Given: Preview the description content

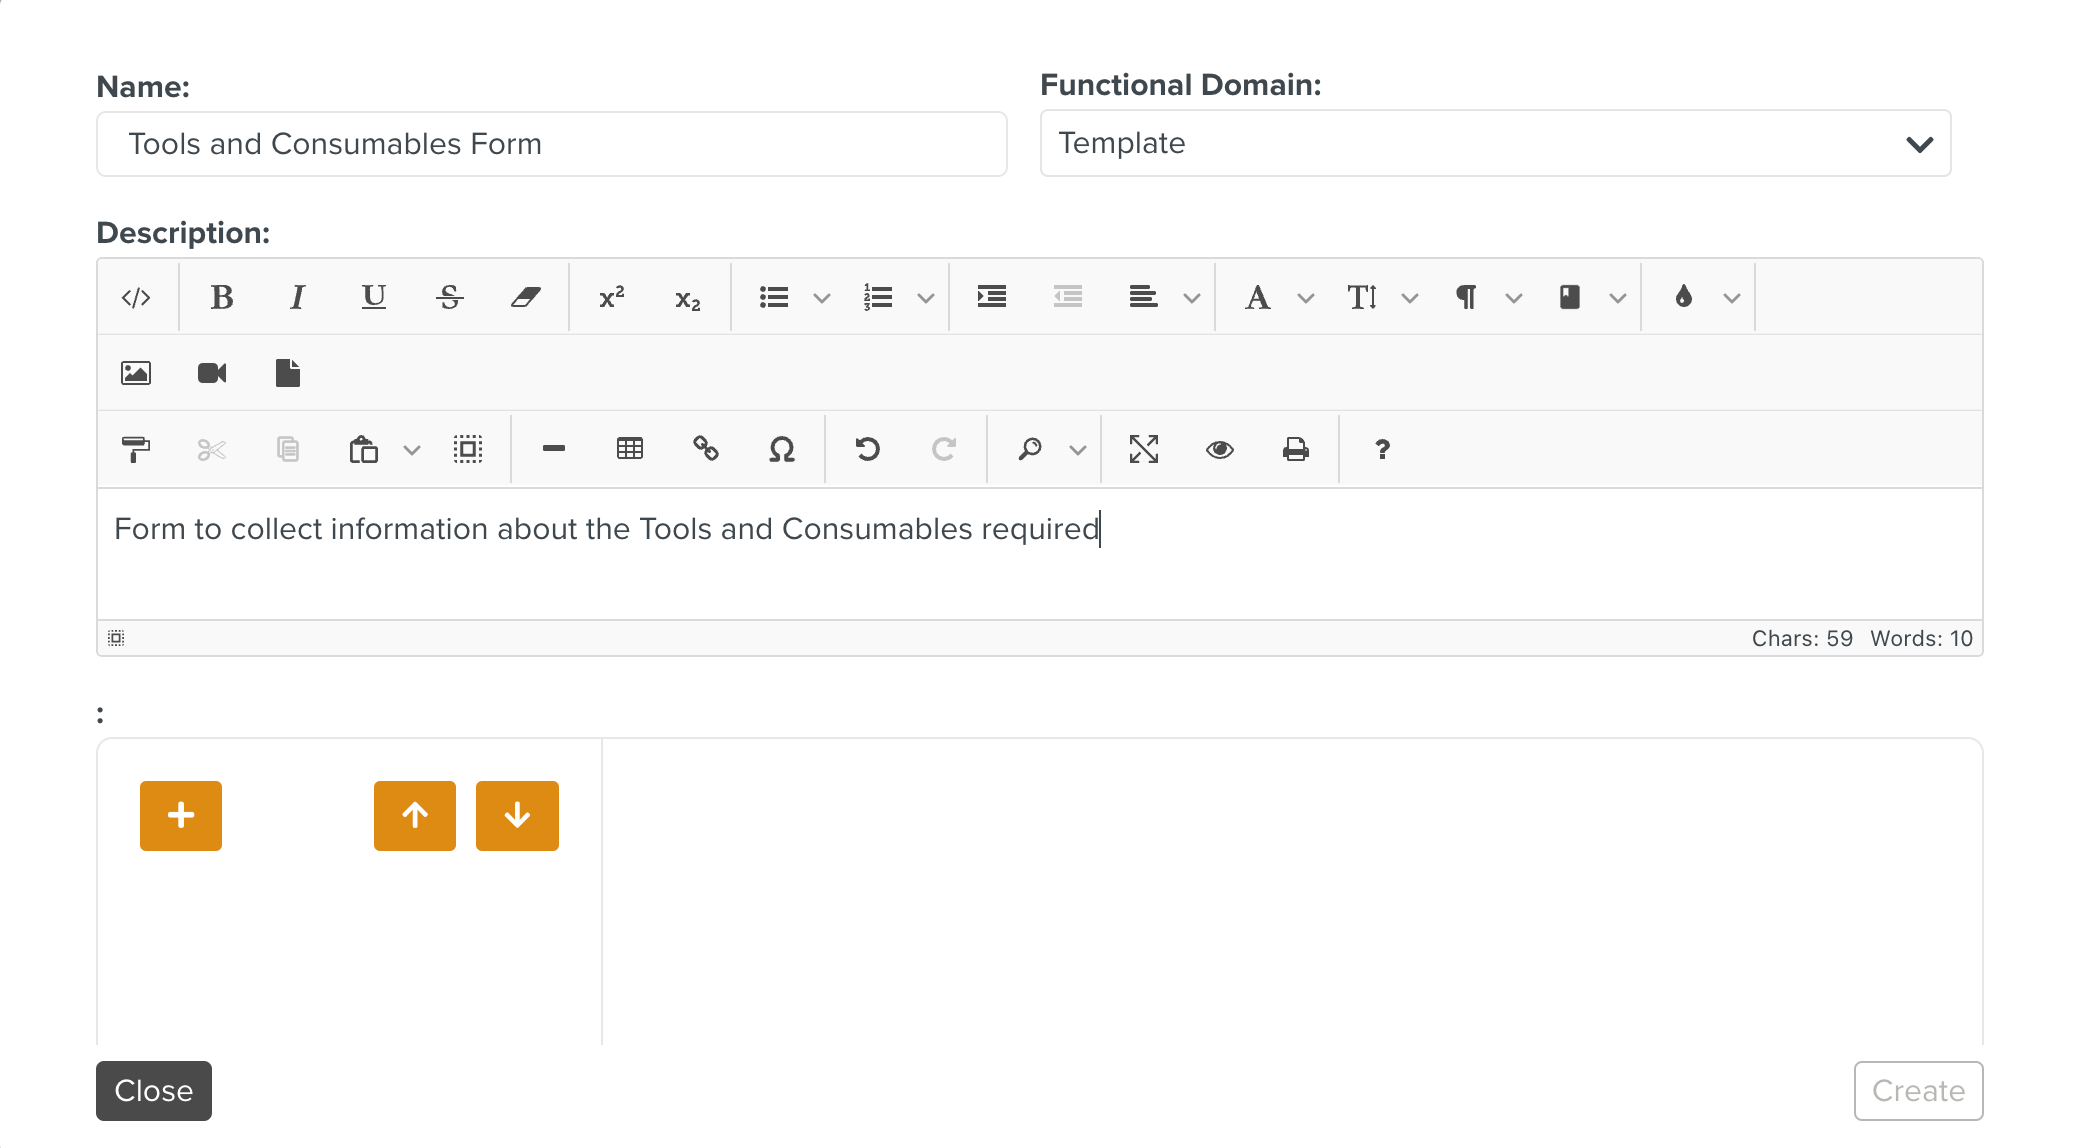Looking at the screenshot, I should 1219,449.
